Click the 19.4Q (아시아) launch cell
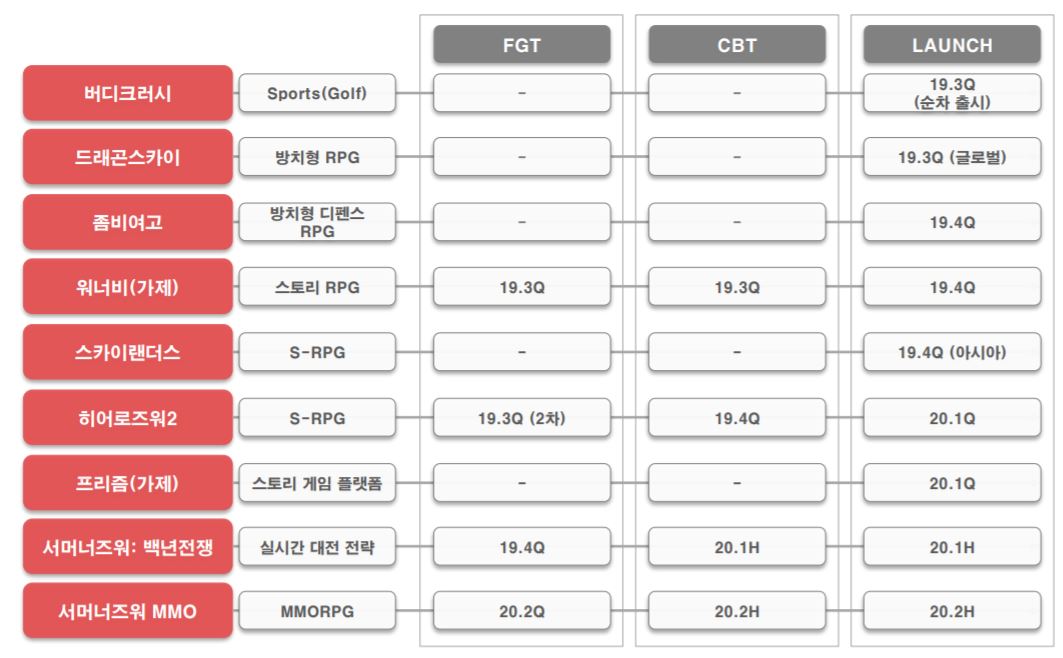This screenshot has width=1063, height=658. [x=952, y=352]
